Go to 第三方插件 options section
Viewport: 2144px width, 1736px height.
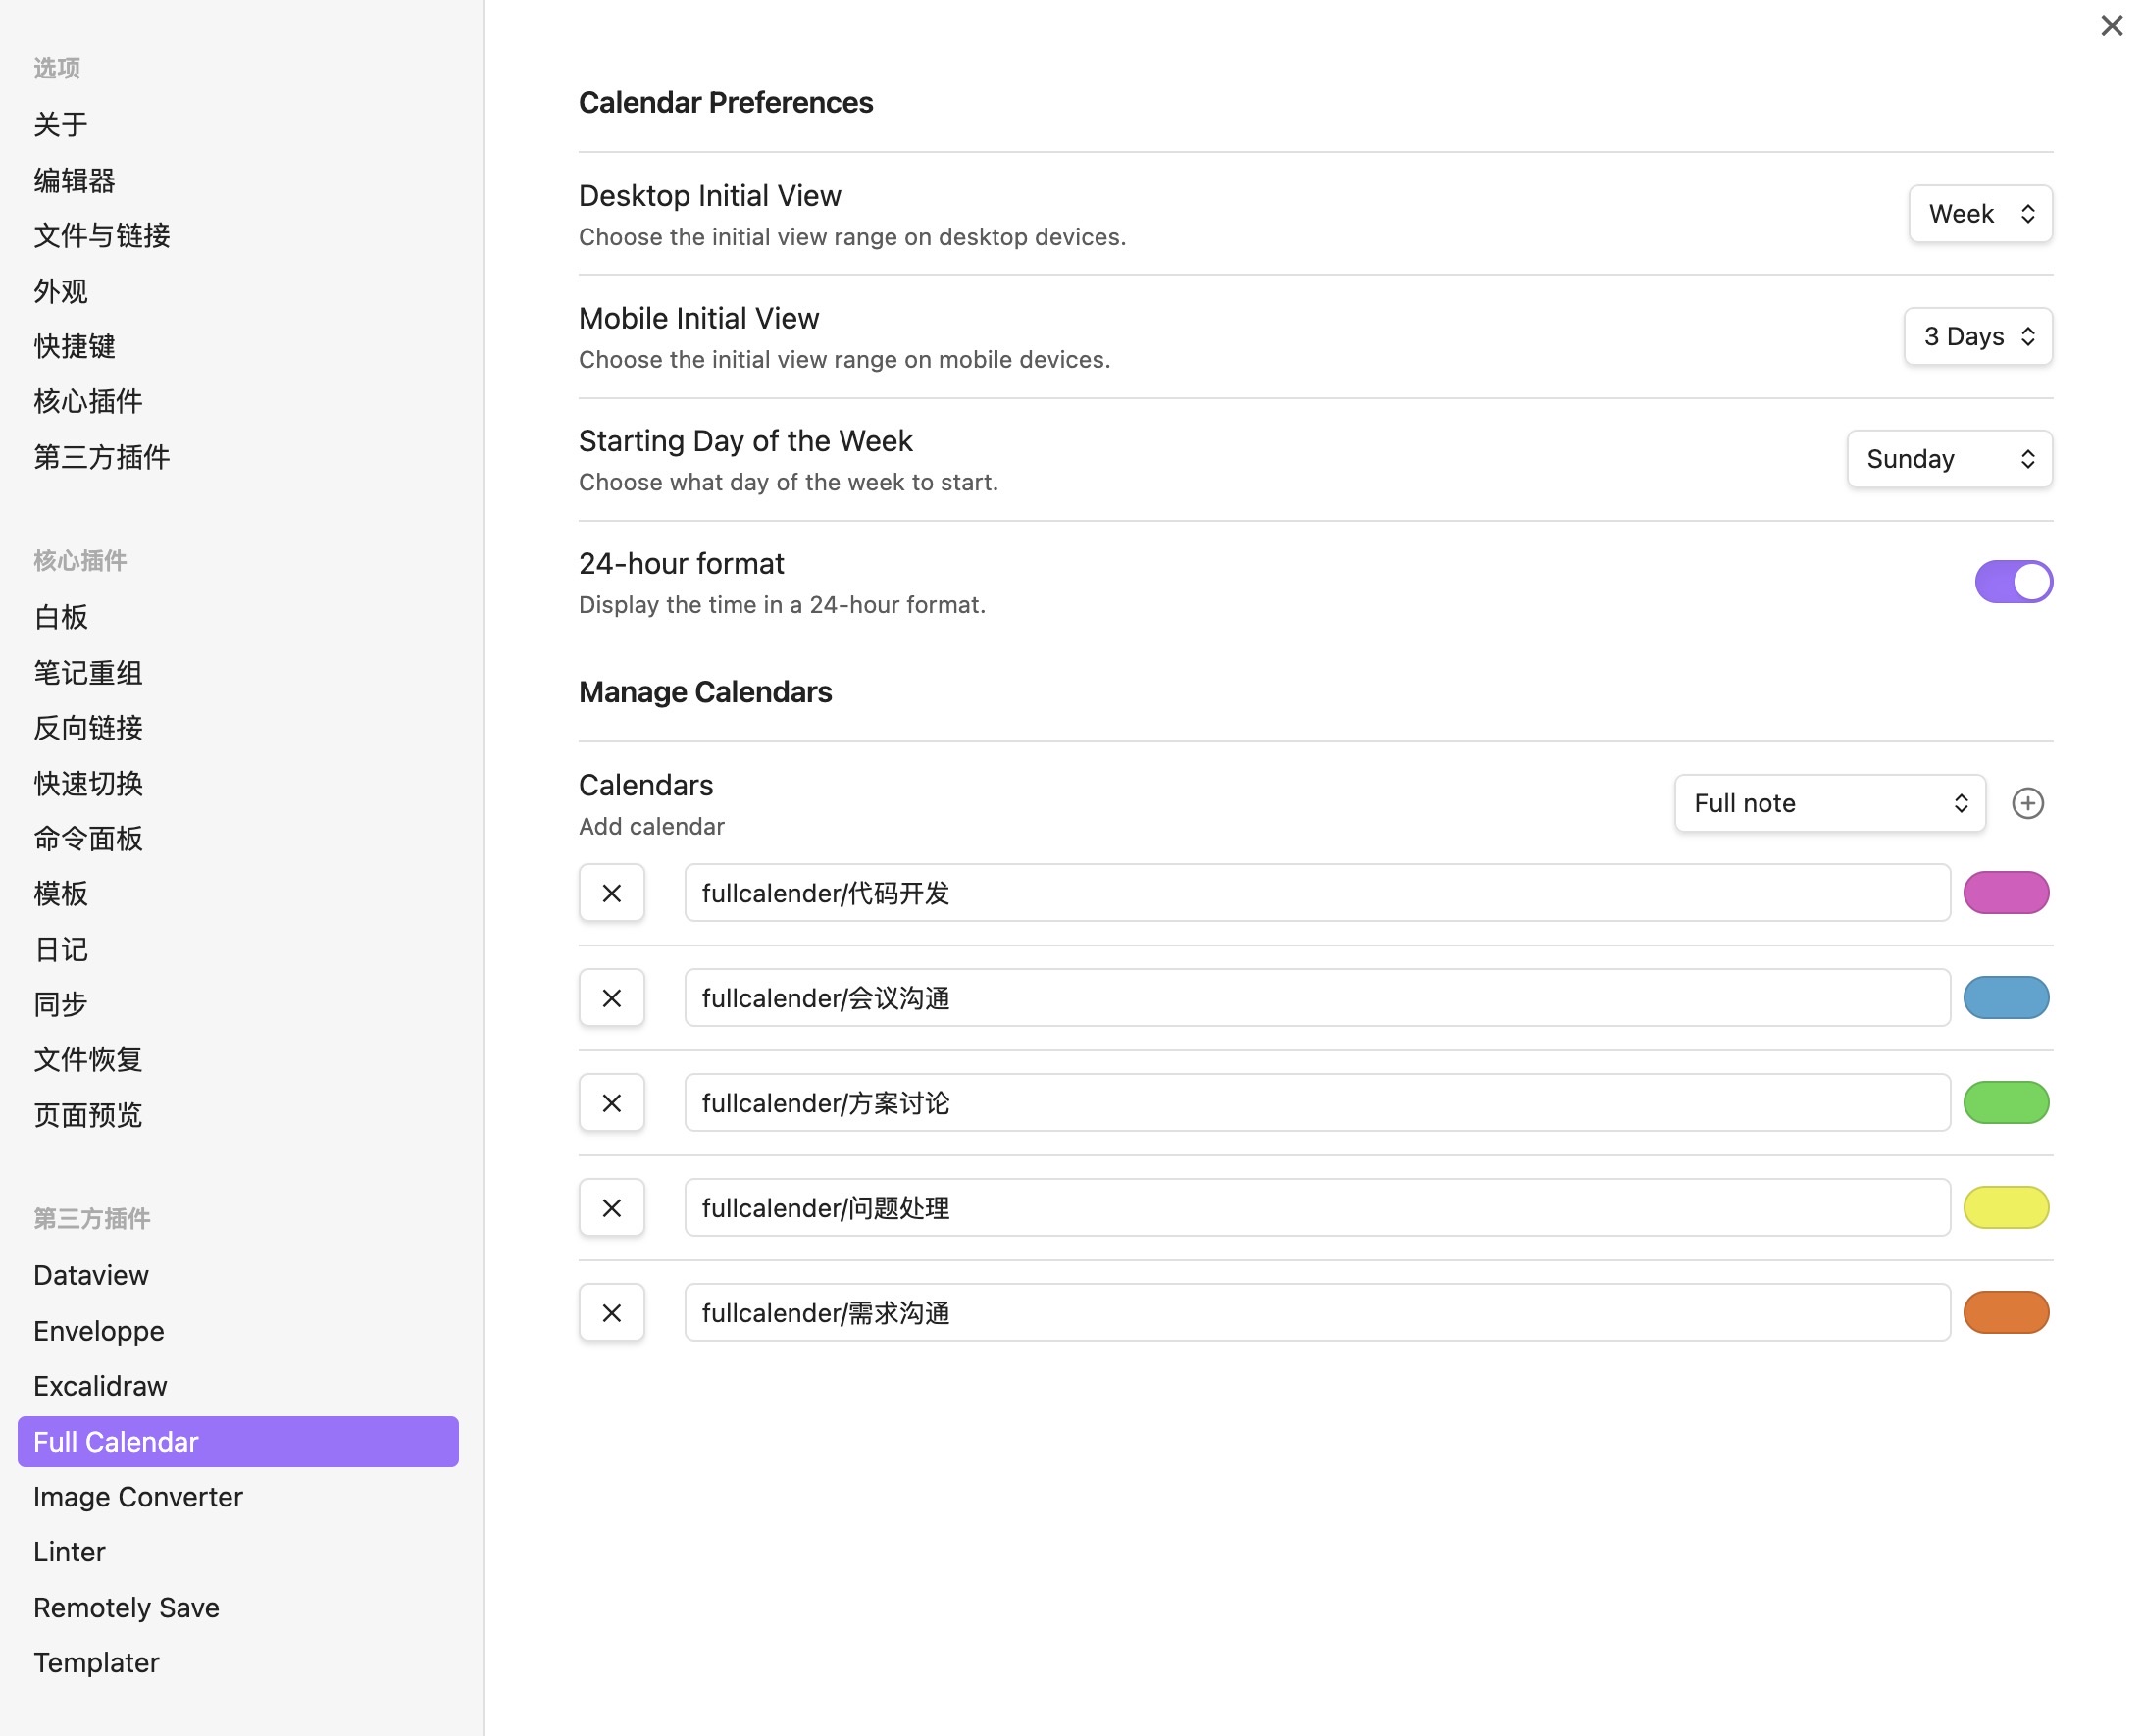(x=101, y=457)
